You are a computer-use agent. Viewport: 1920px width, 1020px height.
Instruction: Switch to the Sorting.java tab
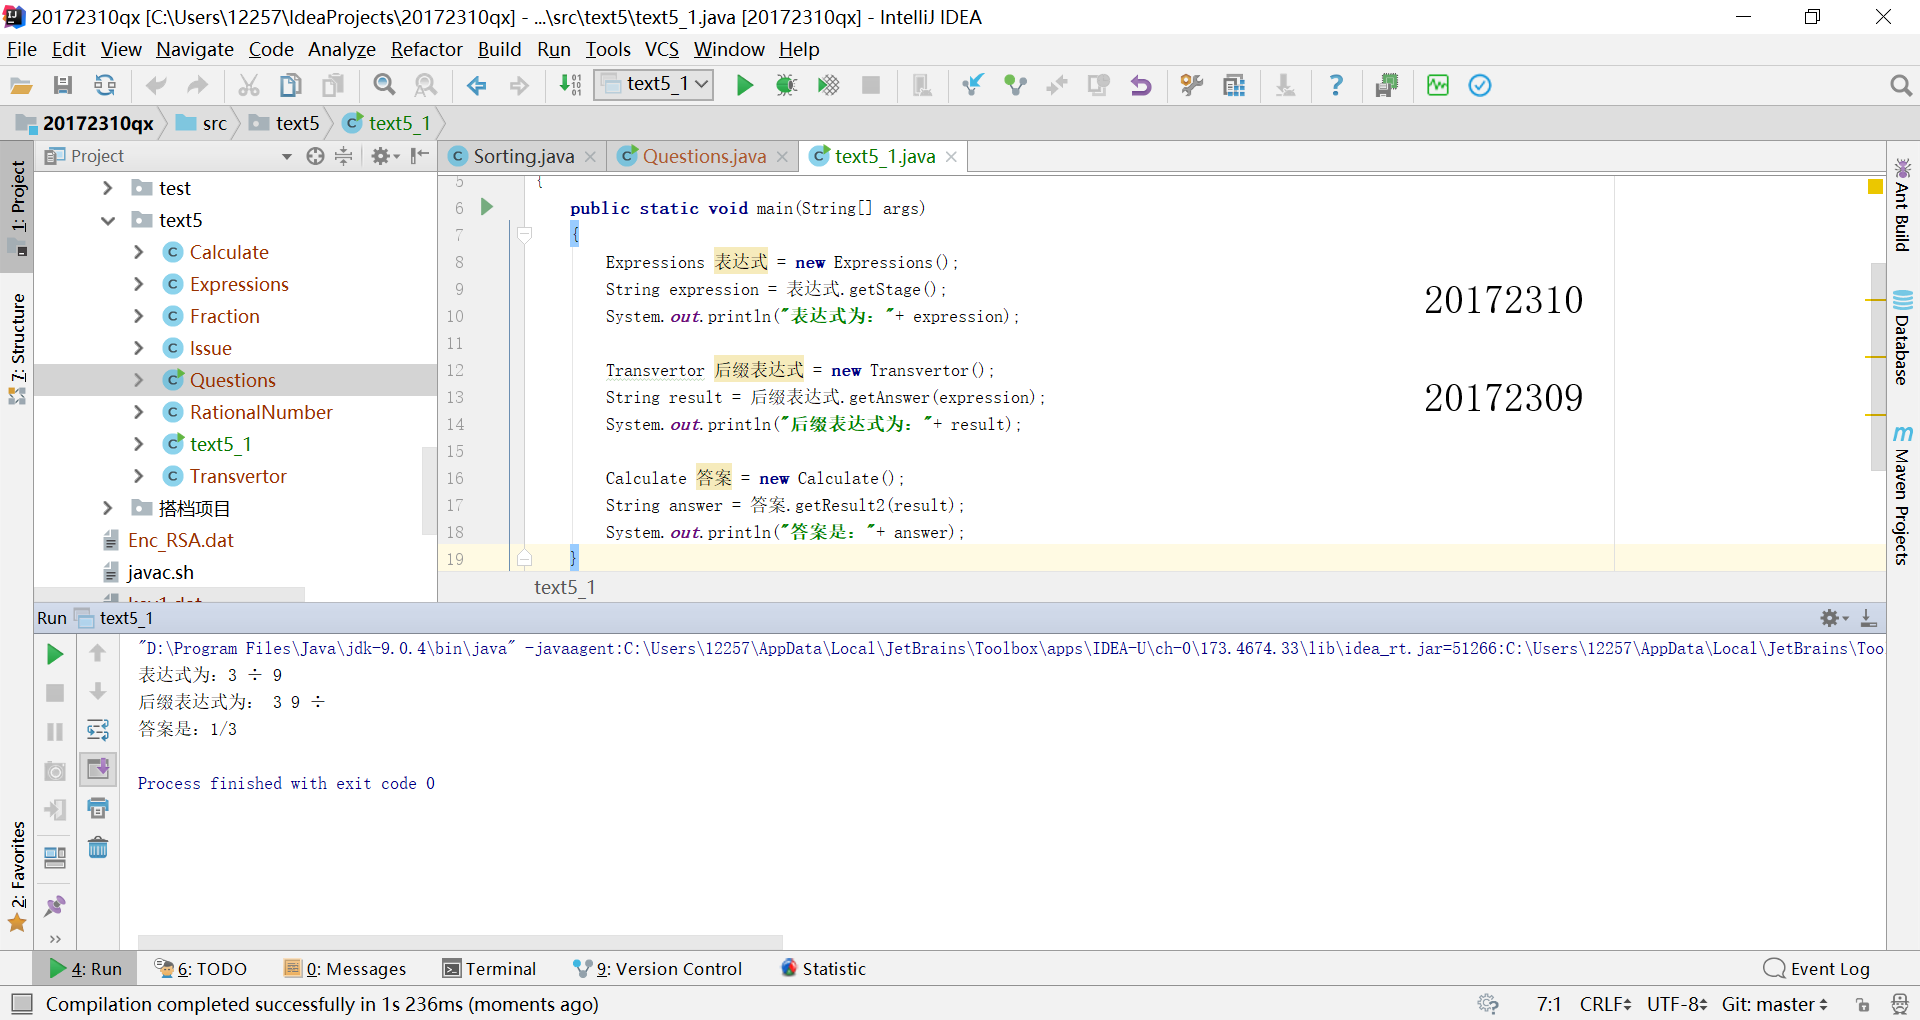click(522, 156)
